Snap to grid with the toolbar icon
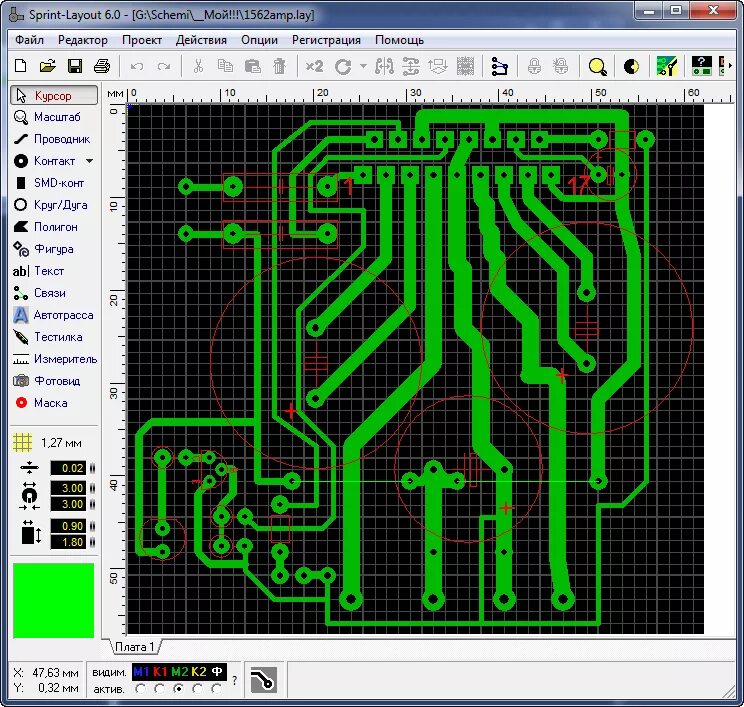Screen dimensions: 744x707 pyautogui.click(x=465, y=66)
